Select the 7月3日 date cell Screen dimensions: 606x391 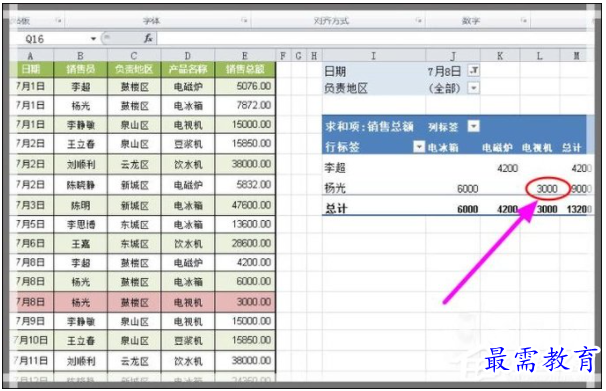coord(32,205)
